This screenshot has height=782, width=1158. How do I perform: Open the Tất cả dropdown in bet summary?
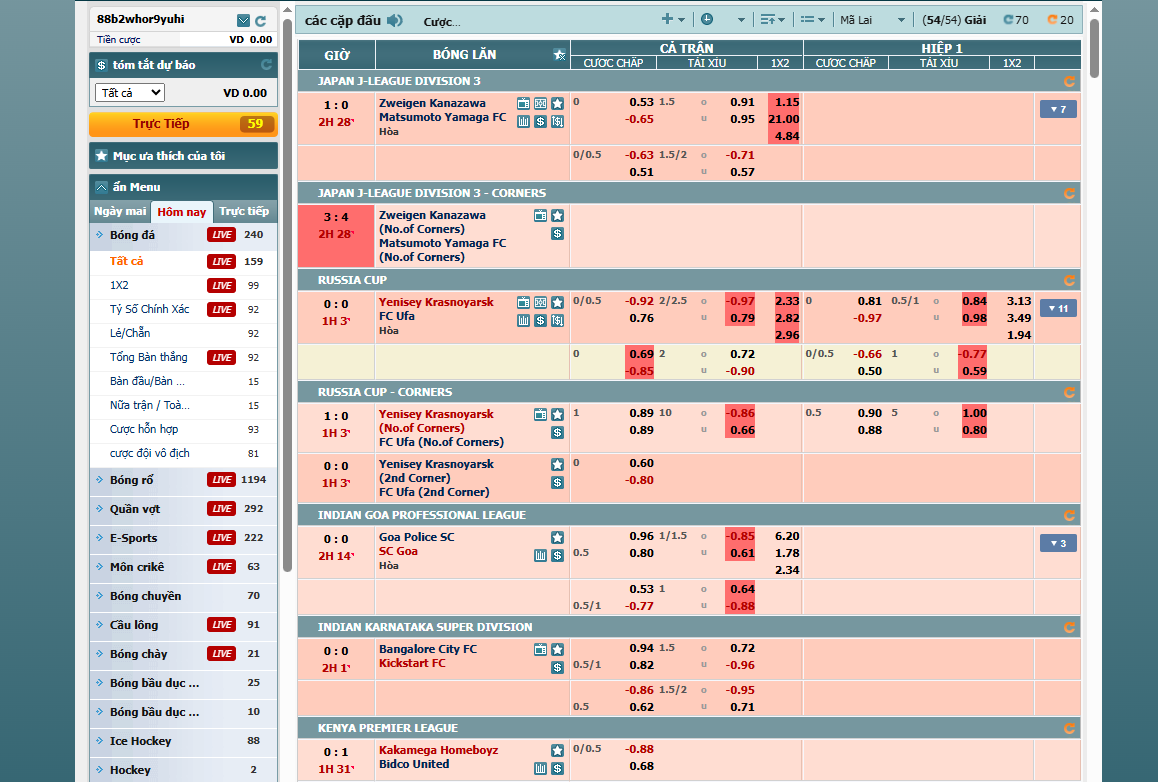[130, 93]
